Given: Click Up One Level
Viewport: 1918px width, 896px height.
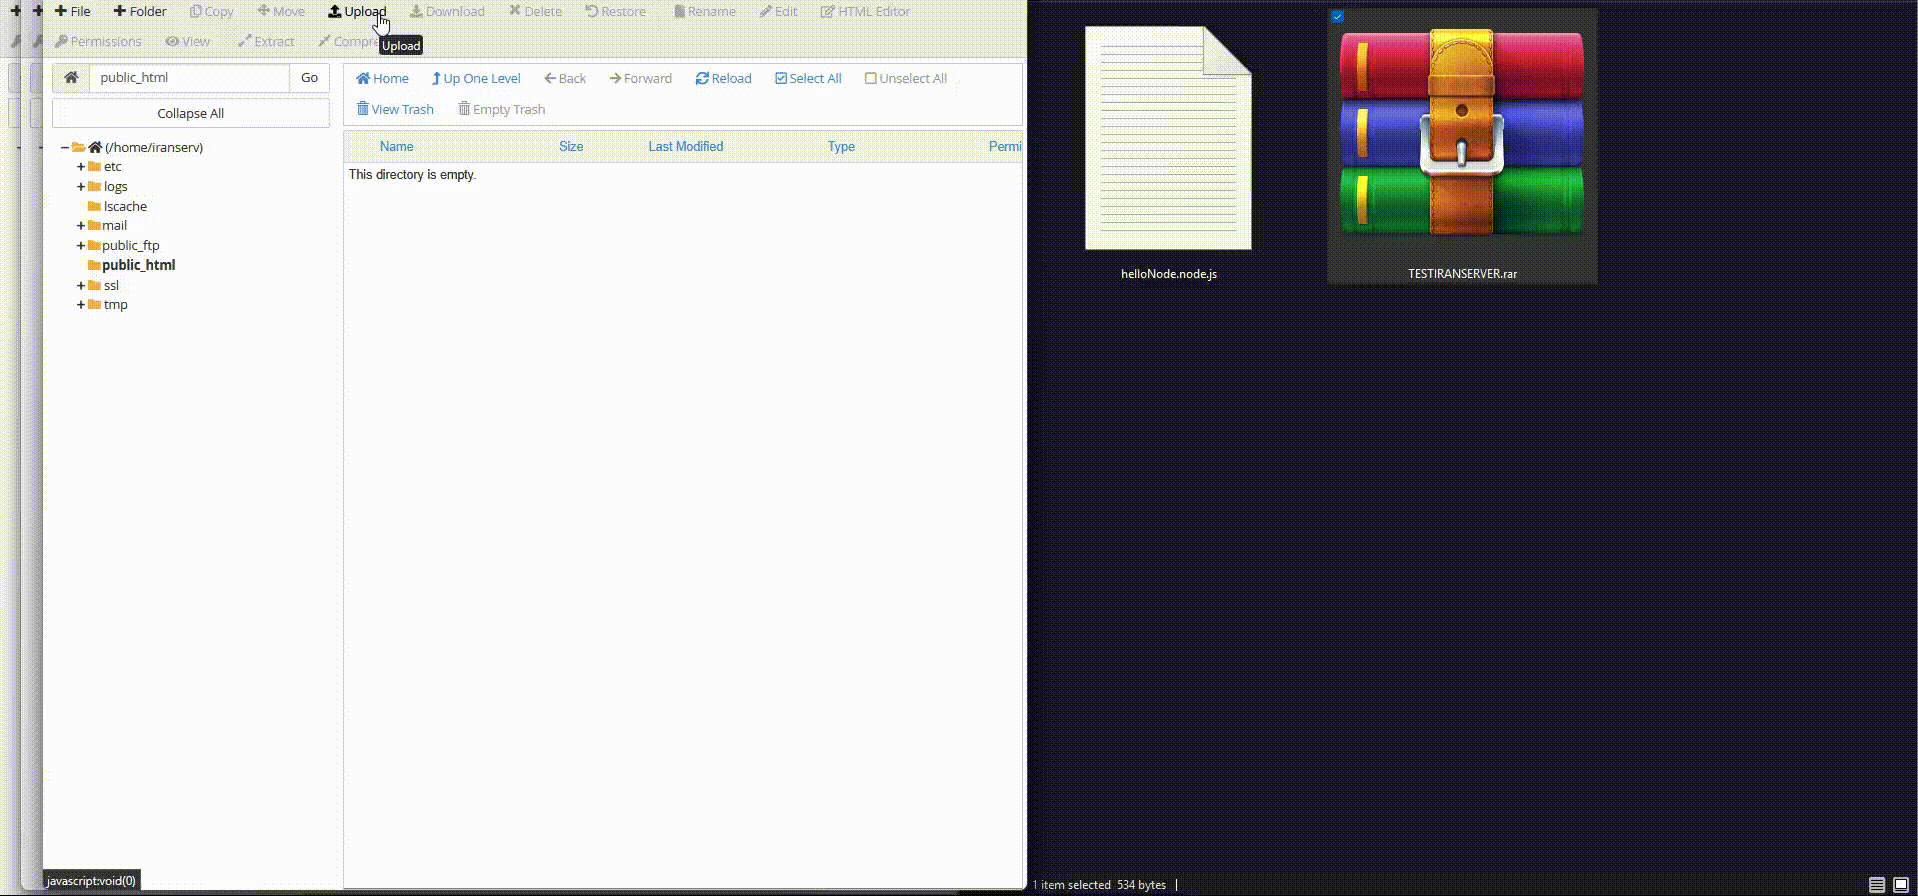Looking at the screenshot, I should pyautogui.click(x=476, y=79).
